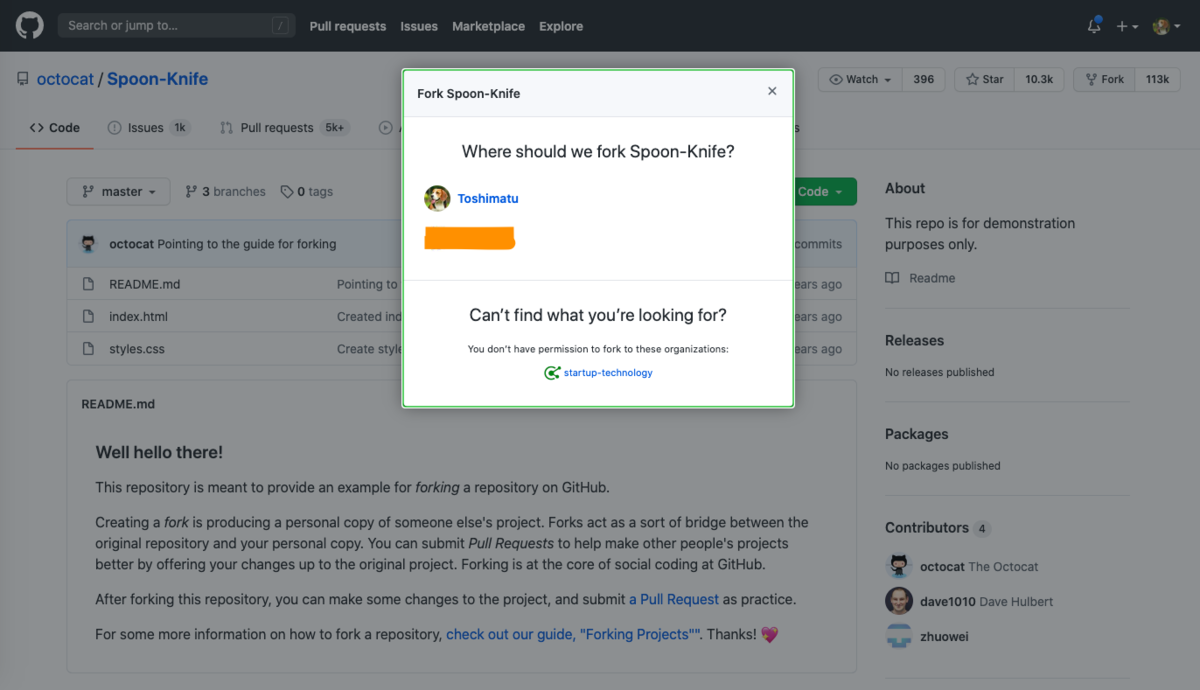Click the 3 branches link
This screenshot has width=1200, height=690.
coord(225,192)
